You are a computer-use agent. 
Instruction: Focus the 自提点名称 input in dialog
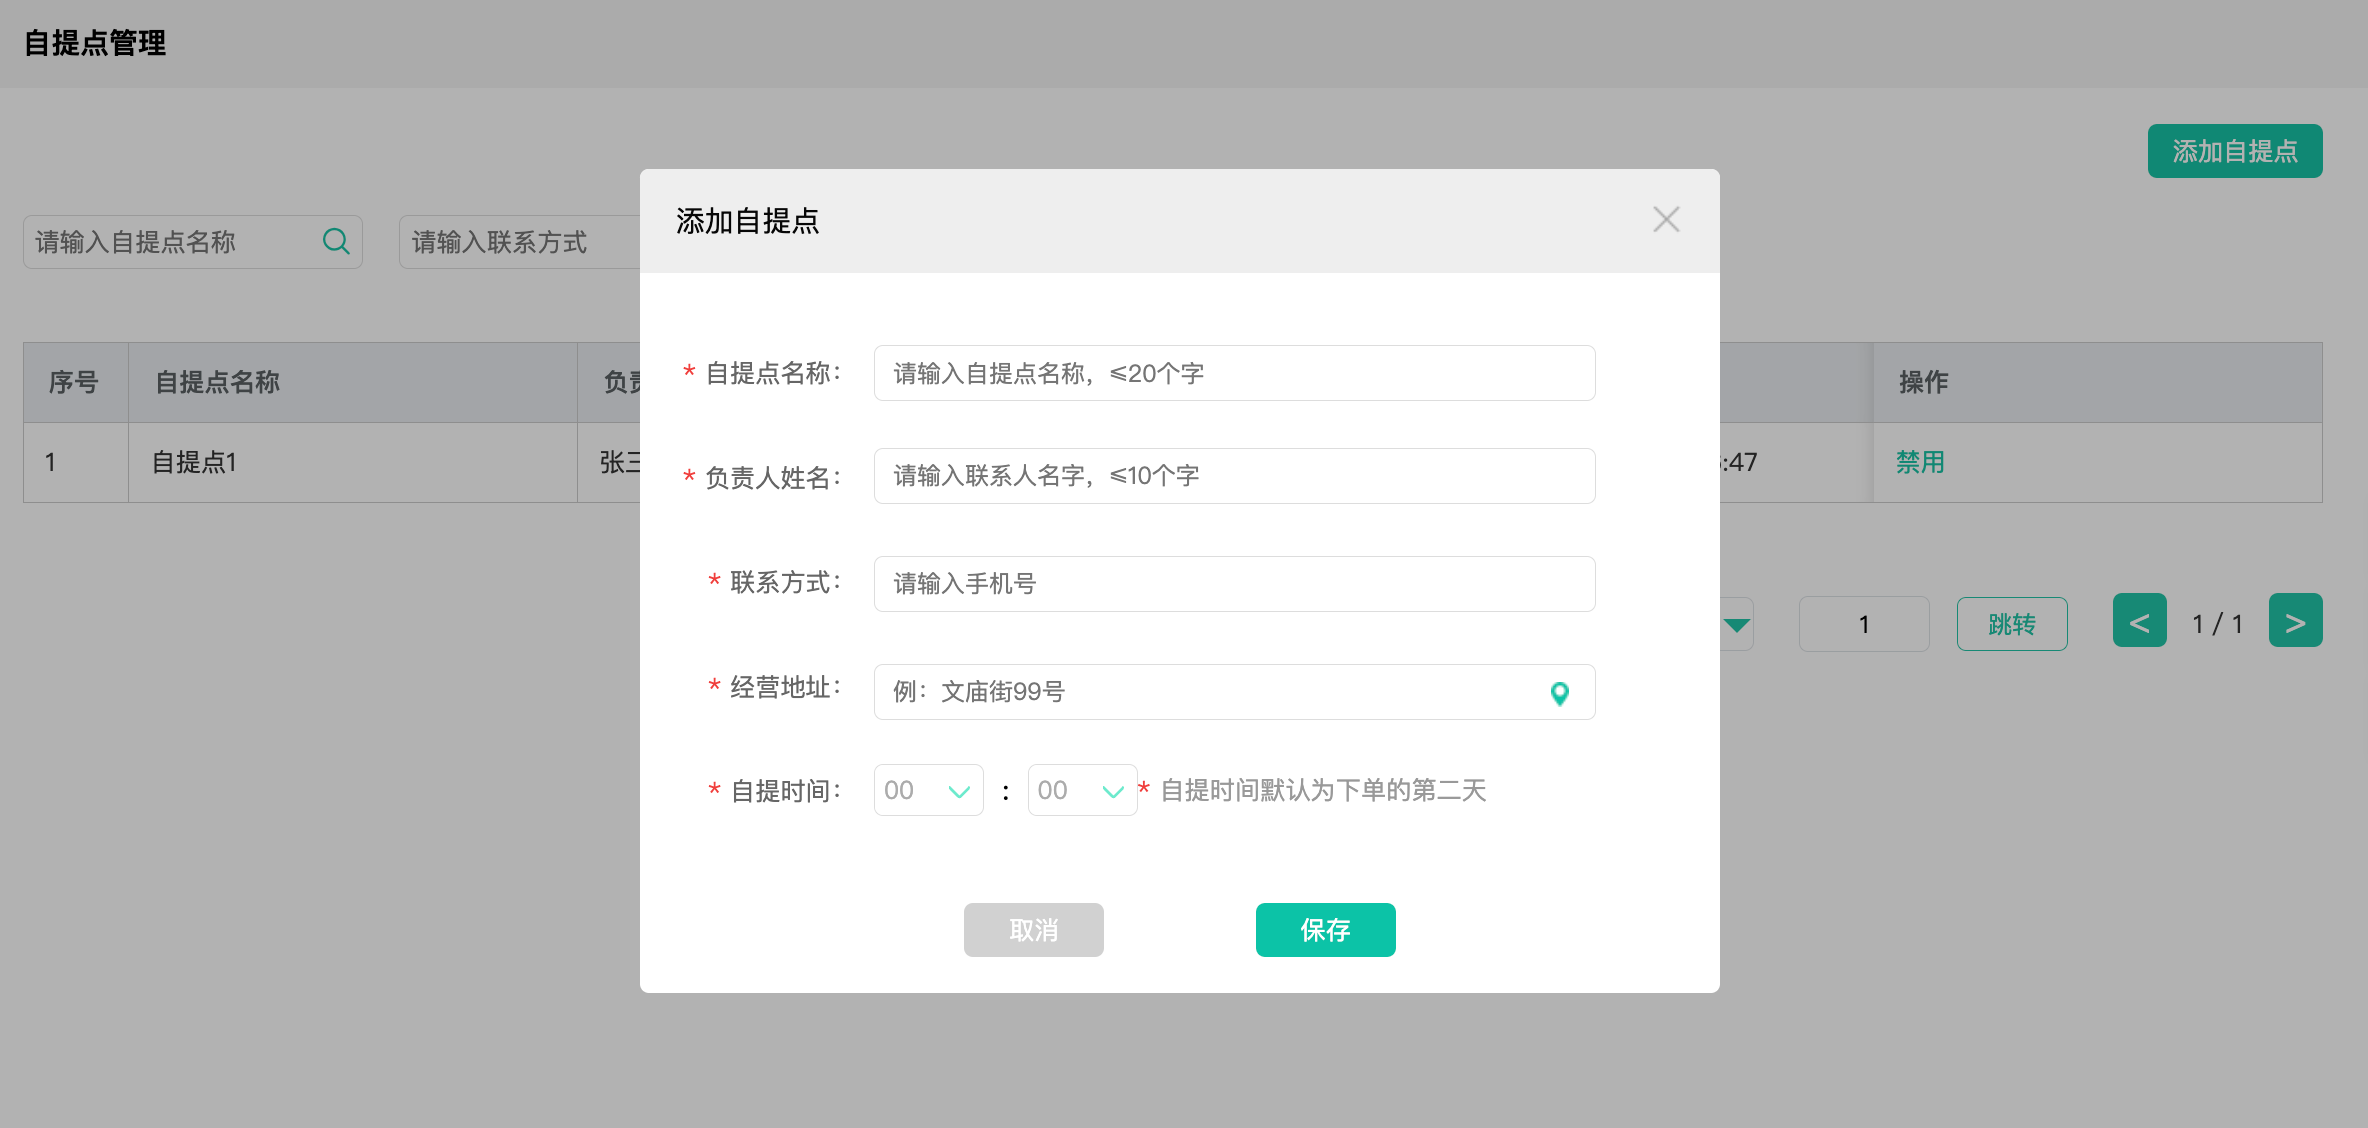point(1234,373)
